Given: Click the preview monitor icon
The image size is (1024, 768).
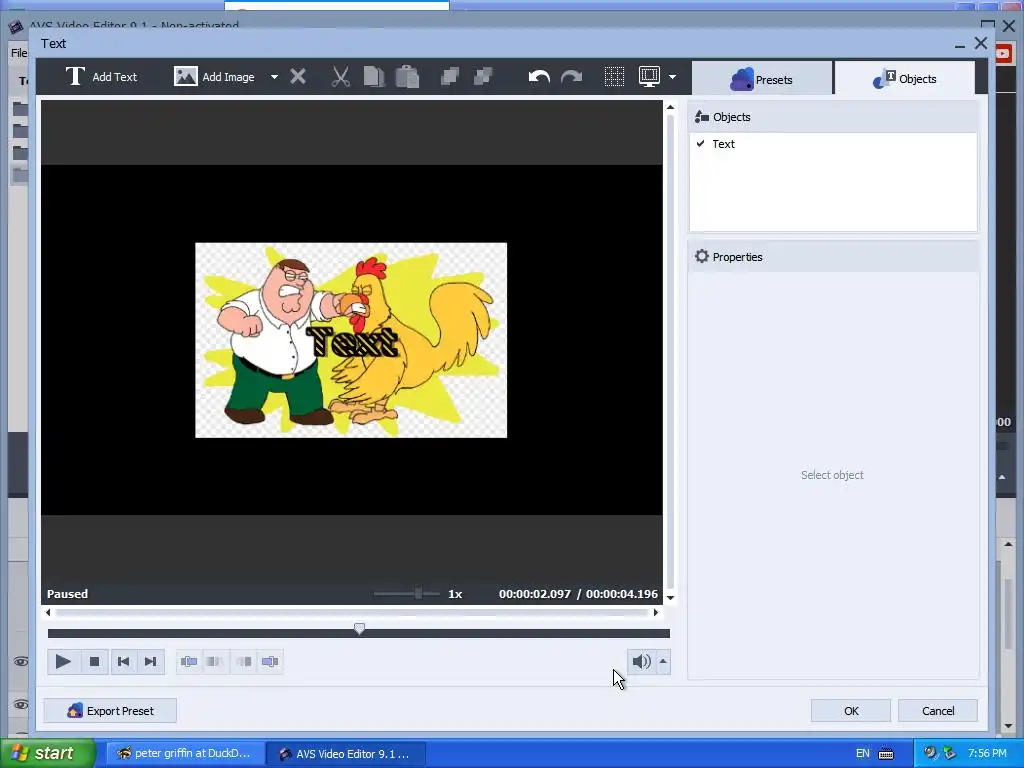Looking at the screenshot, I should tap(649, 77).
